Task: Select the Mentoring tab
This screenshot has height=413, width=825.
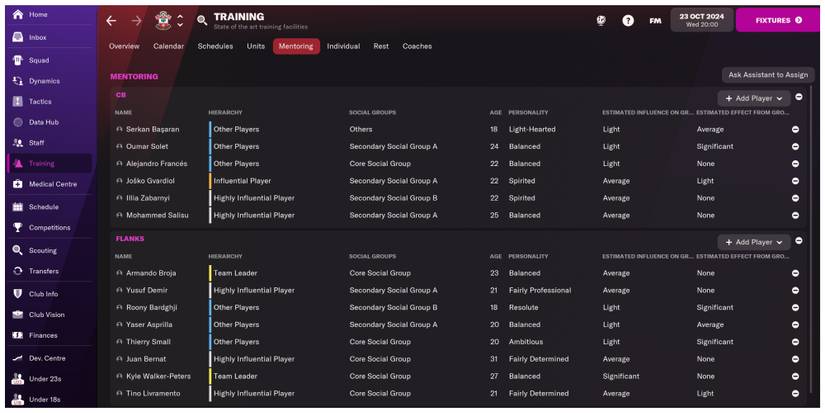Action: [x=296, y=46]
